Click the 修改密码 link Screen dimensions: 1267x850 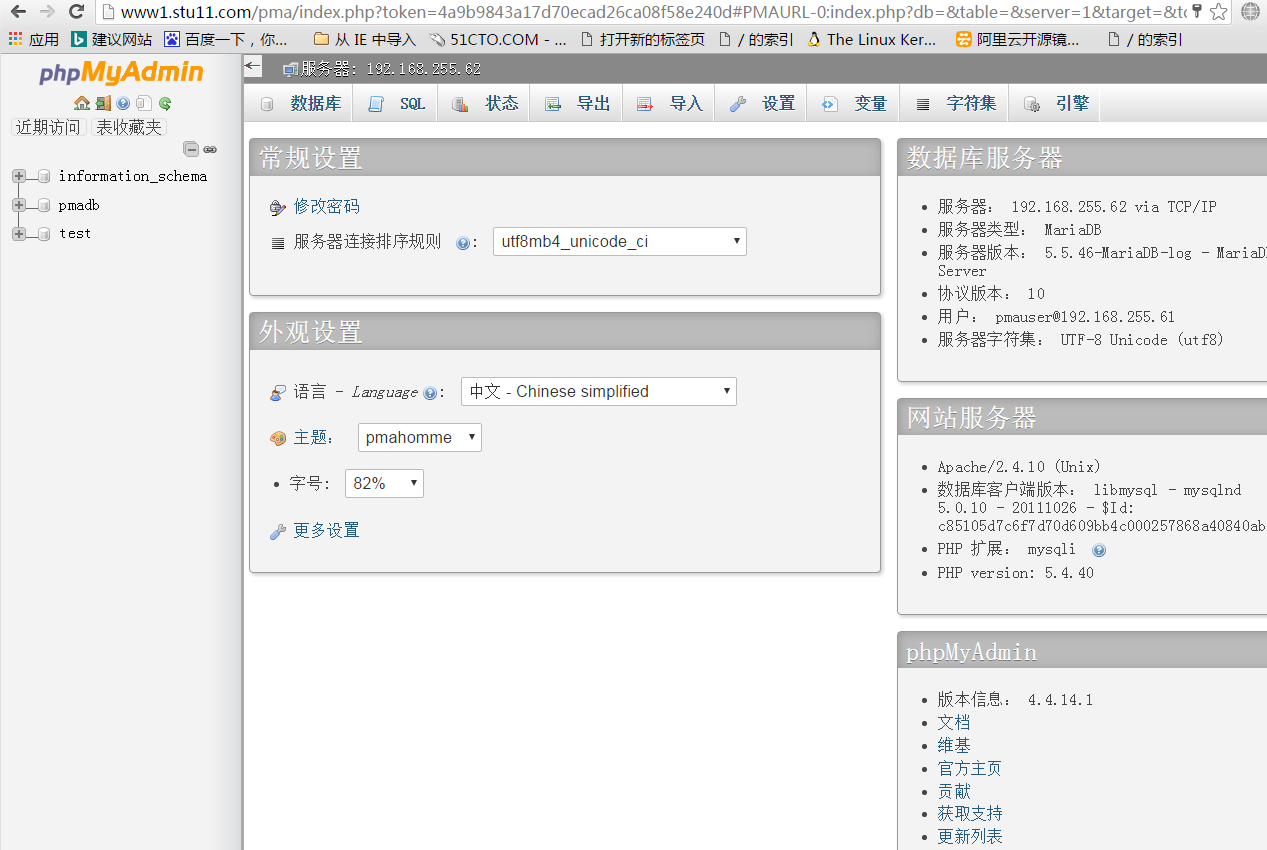coord(326,206)
